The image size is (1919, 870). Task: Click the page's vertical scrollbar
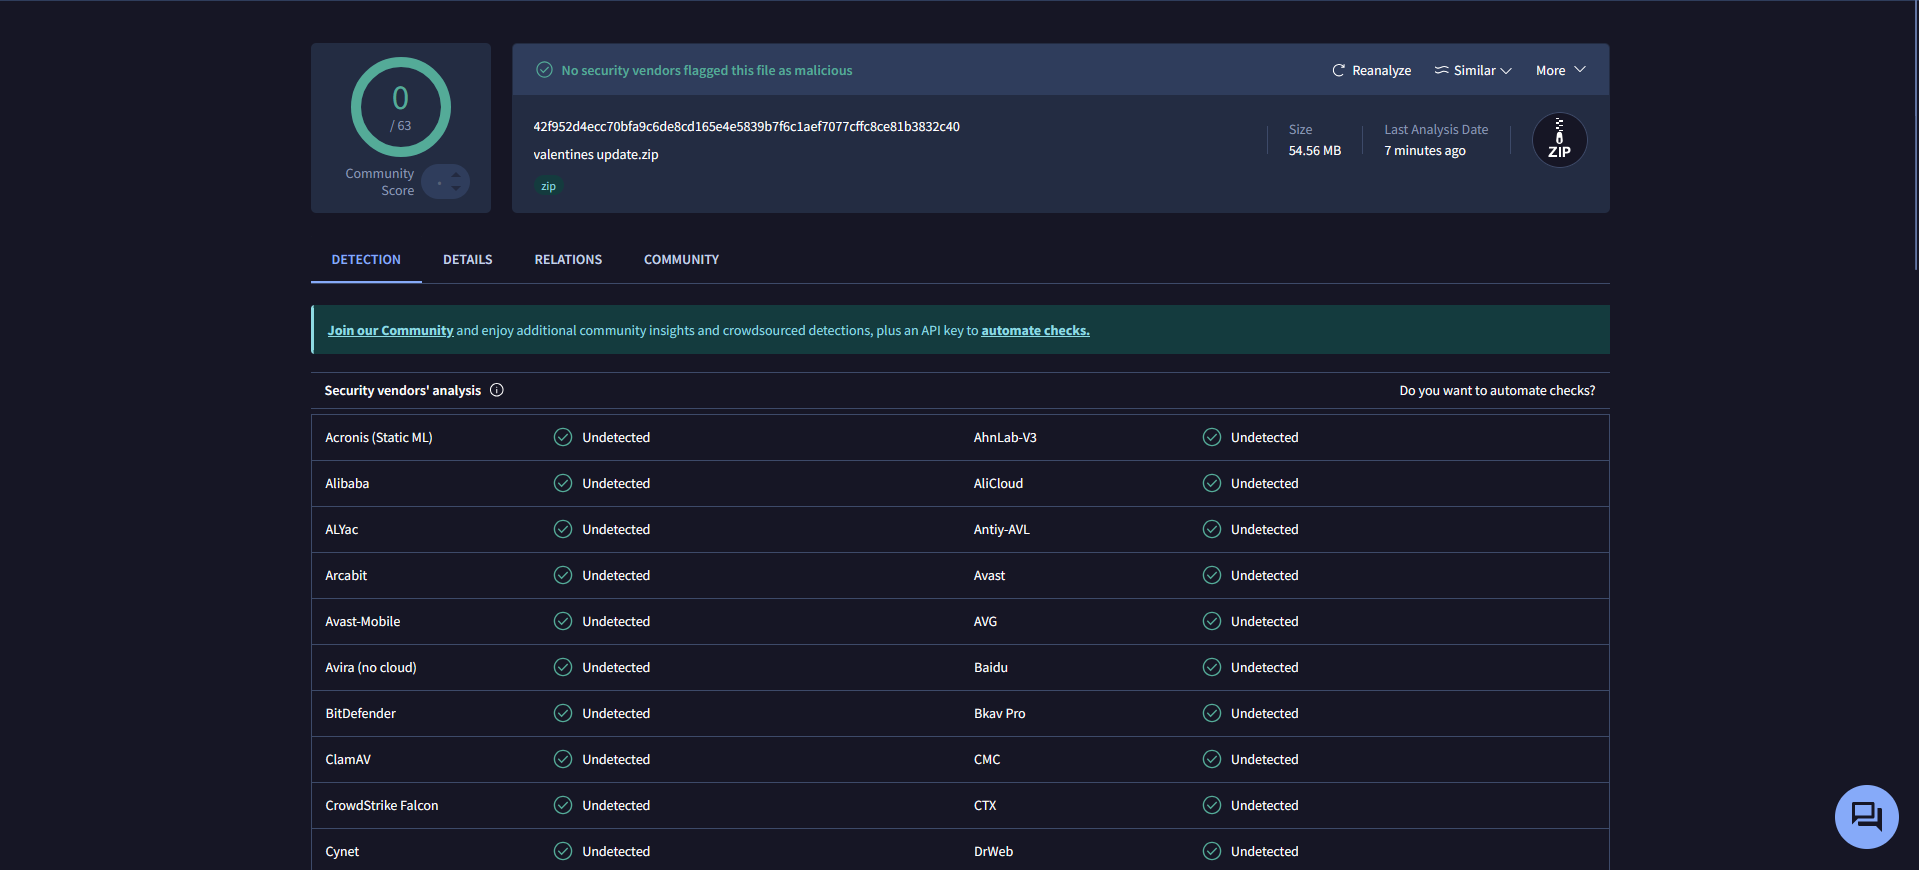[x=1915, y=135]
